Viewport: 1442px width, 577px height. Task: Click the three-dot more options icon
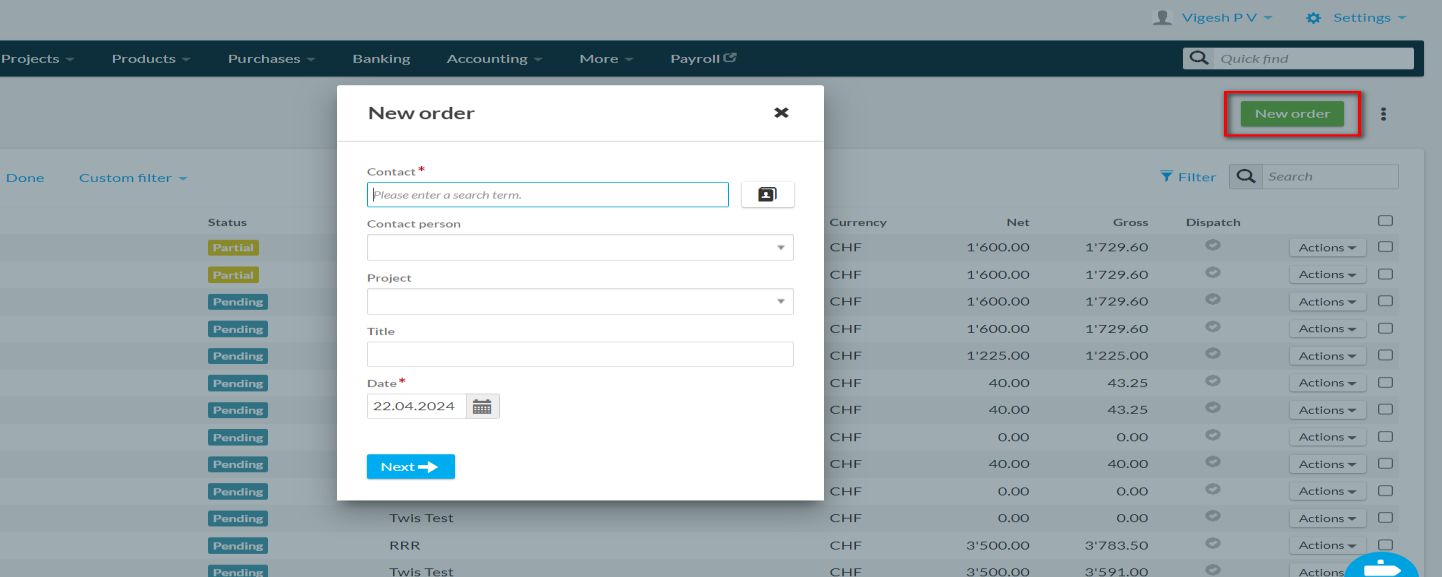click(1383, 114)
